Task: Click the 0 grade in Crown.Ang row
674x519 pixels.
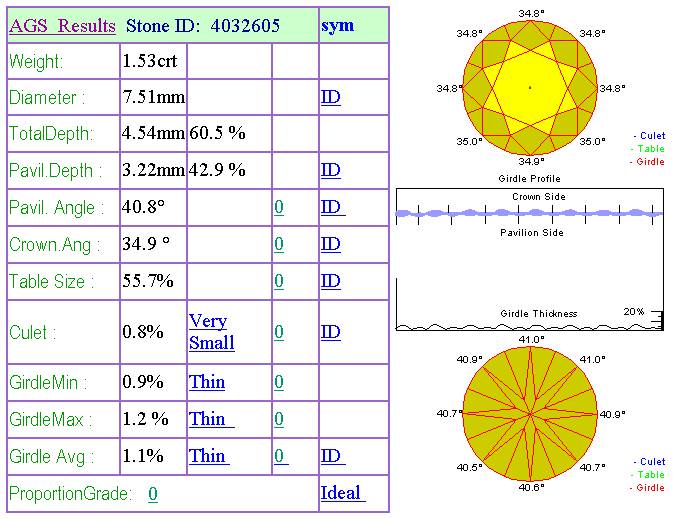Action: point(279,244)
